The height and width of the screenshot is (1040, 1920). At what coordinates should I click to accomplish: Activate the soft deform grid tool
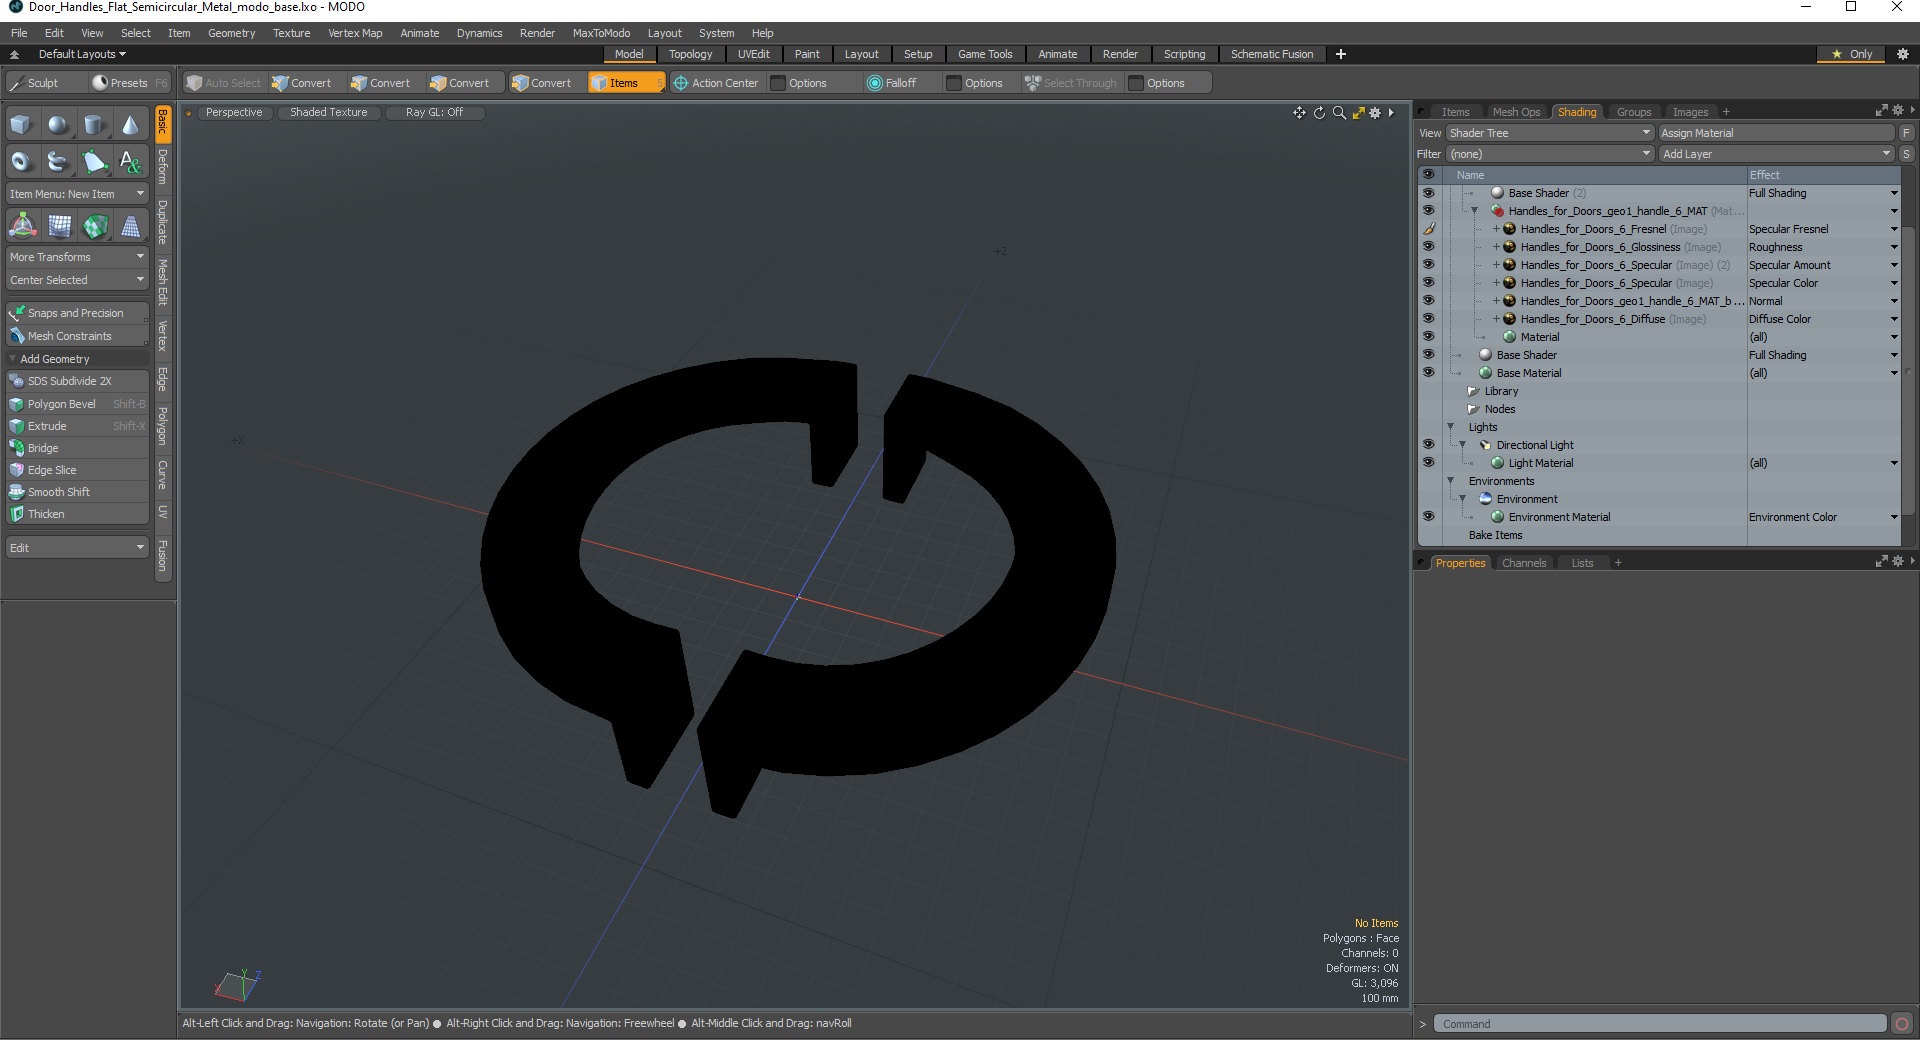tap(58, 226)
